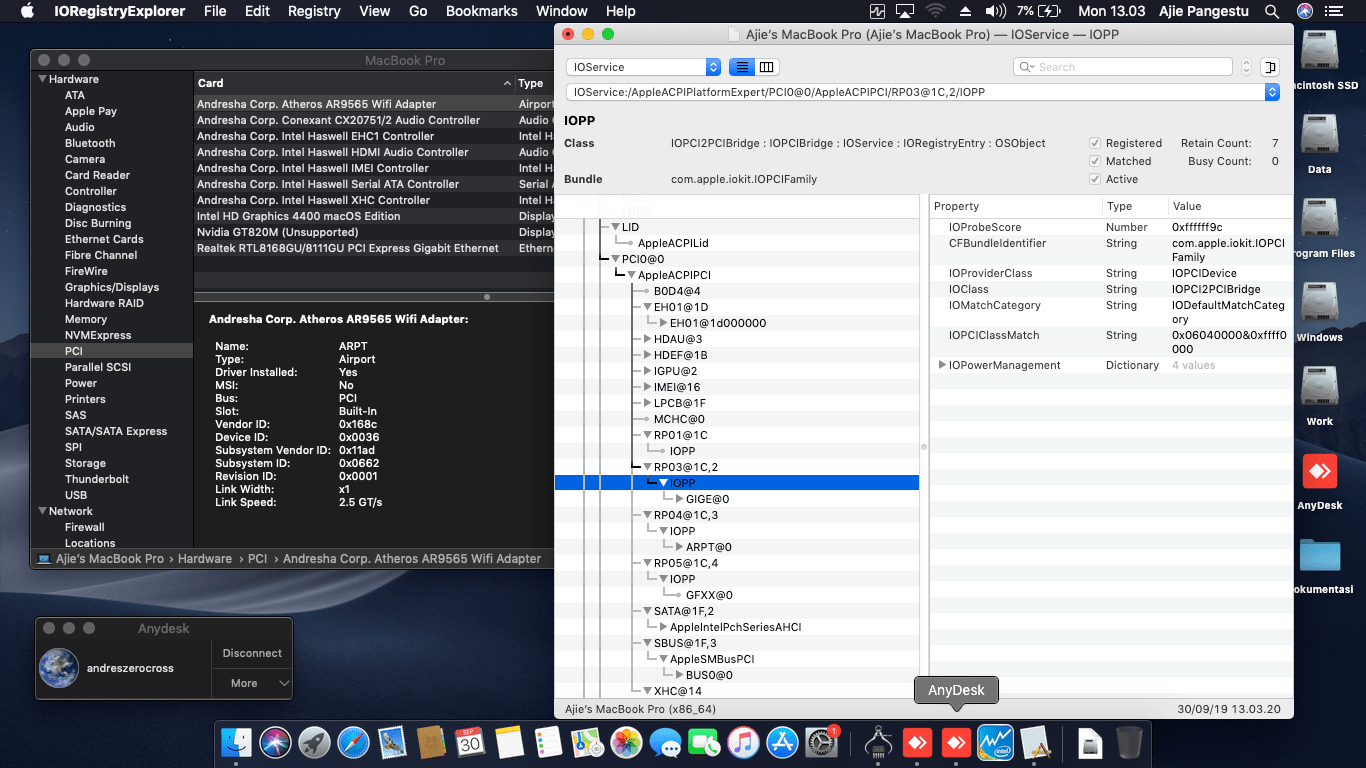Screen dimensions: 1366x768
Task: Open Photos from the Dock
Action: click(x=626, y=742)
